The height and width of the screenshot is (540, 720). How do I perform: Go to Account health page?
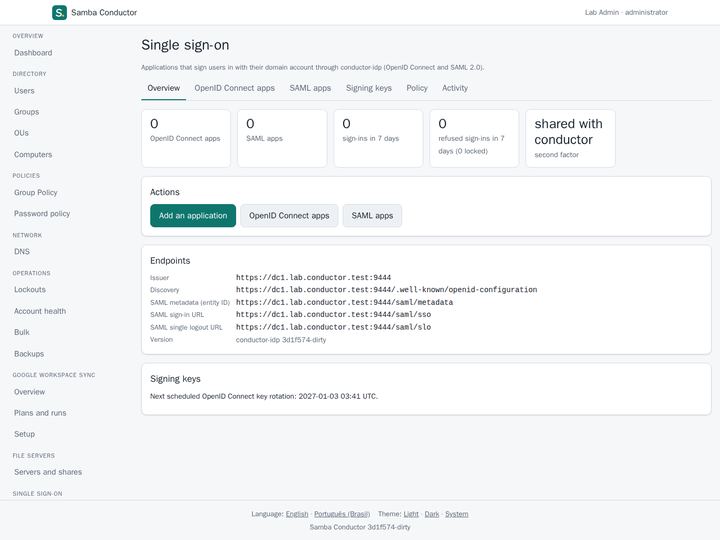(x=40, y=311)
